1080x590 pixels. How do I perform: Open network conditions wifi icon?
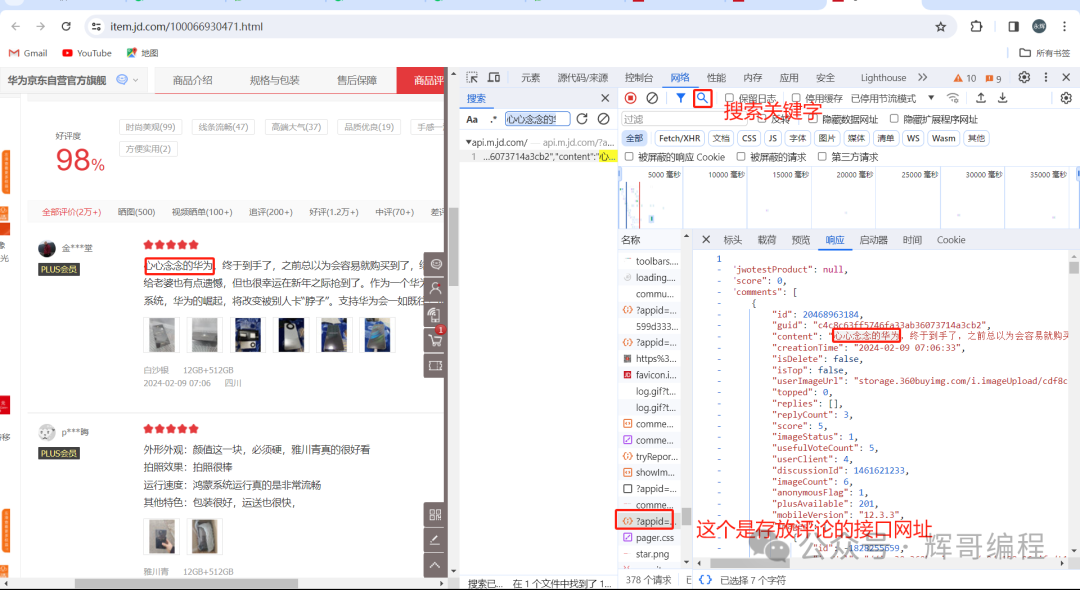click(x=953, y=98)
